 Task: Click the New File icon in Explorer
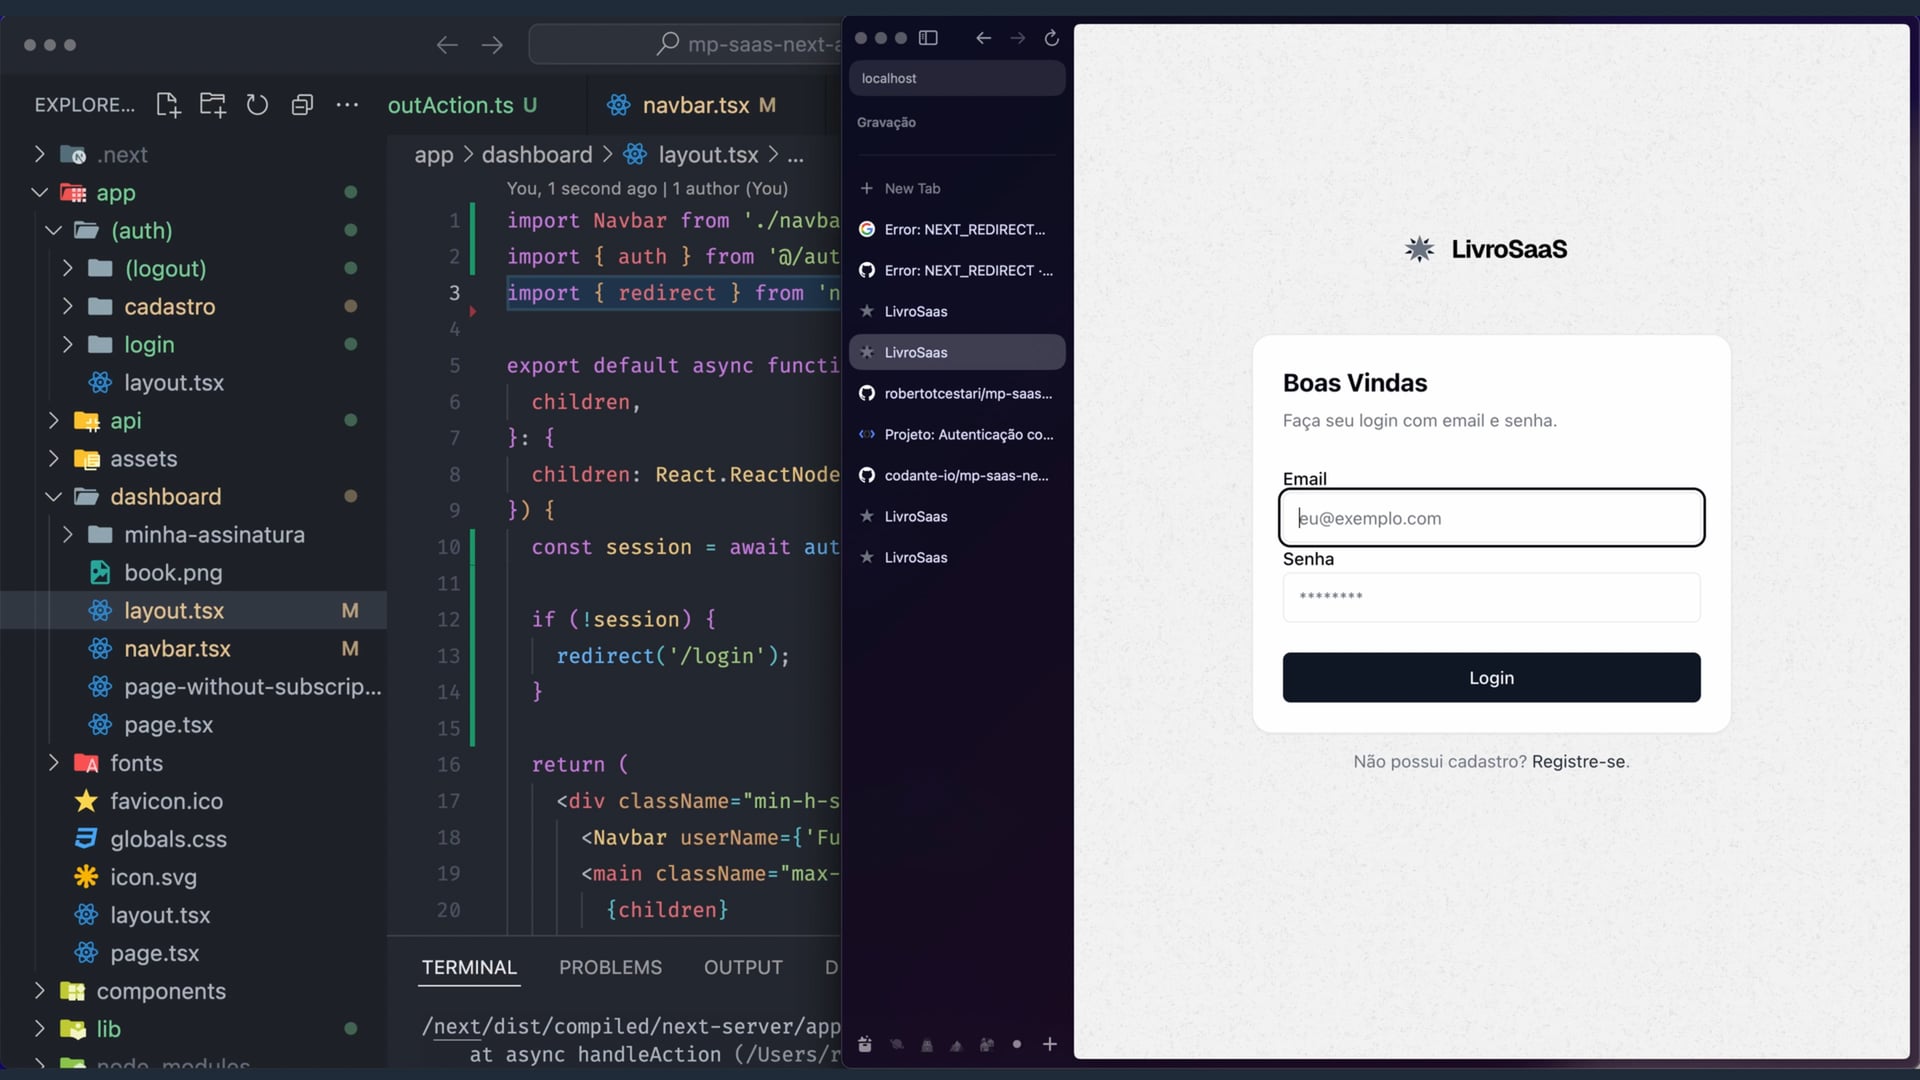[168, 105]
